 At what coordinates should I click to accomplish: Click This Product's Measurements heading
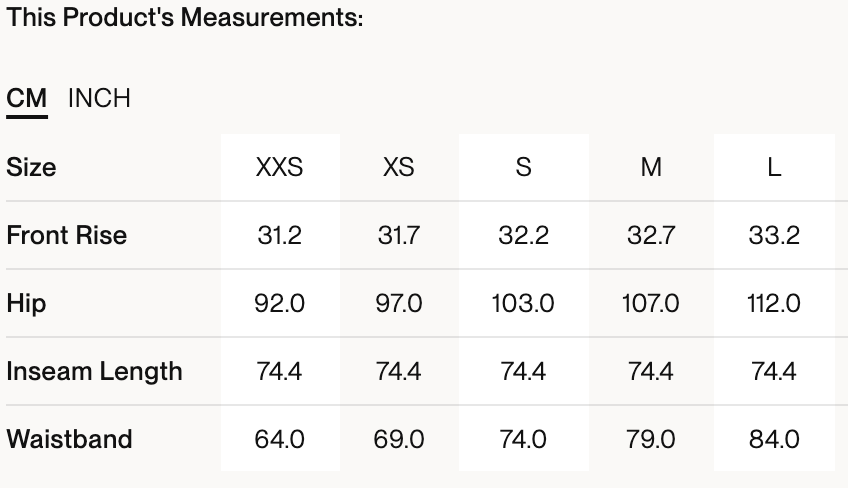point(184,18)
